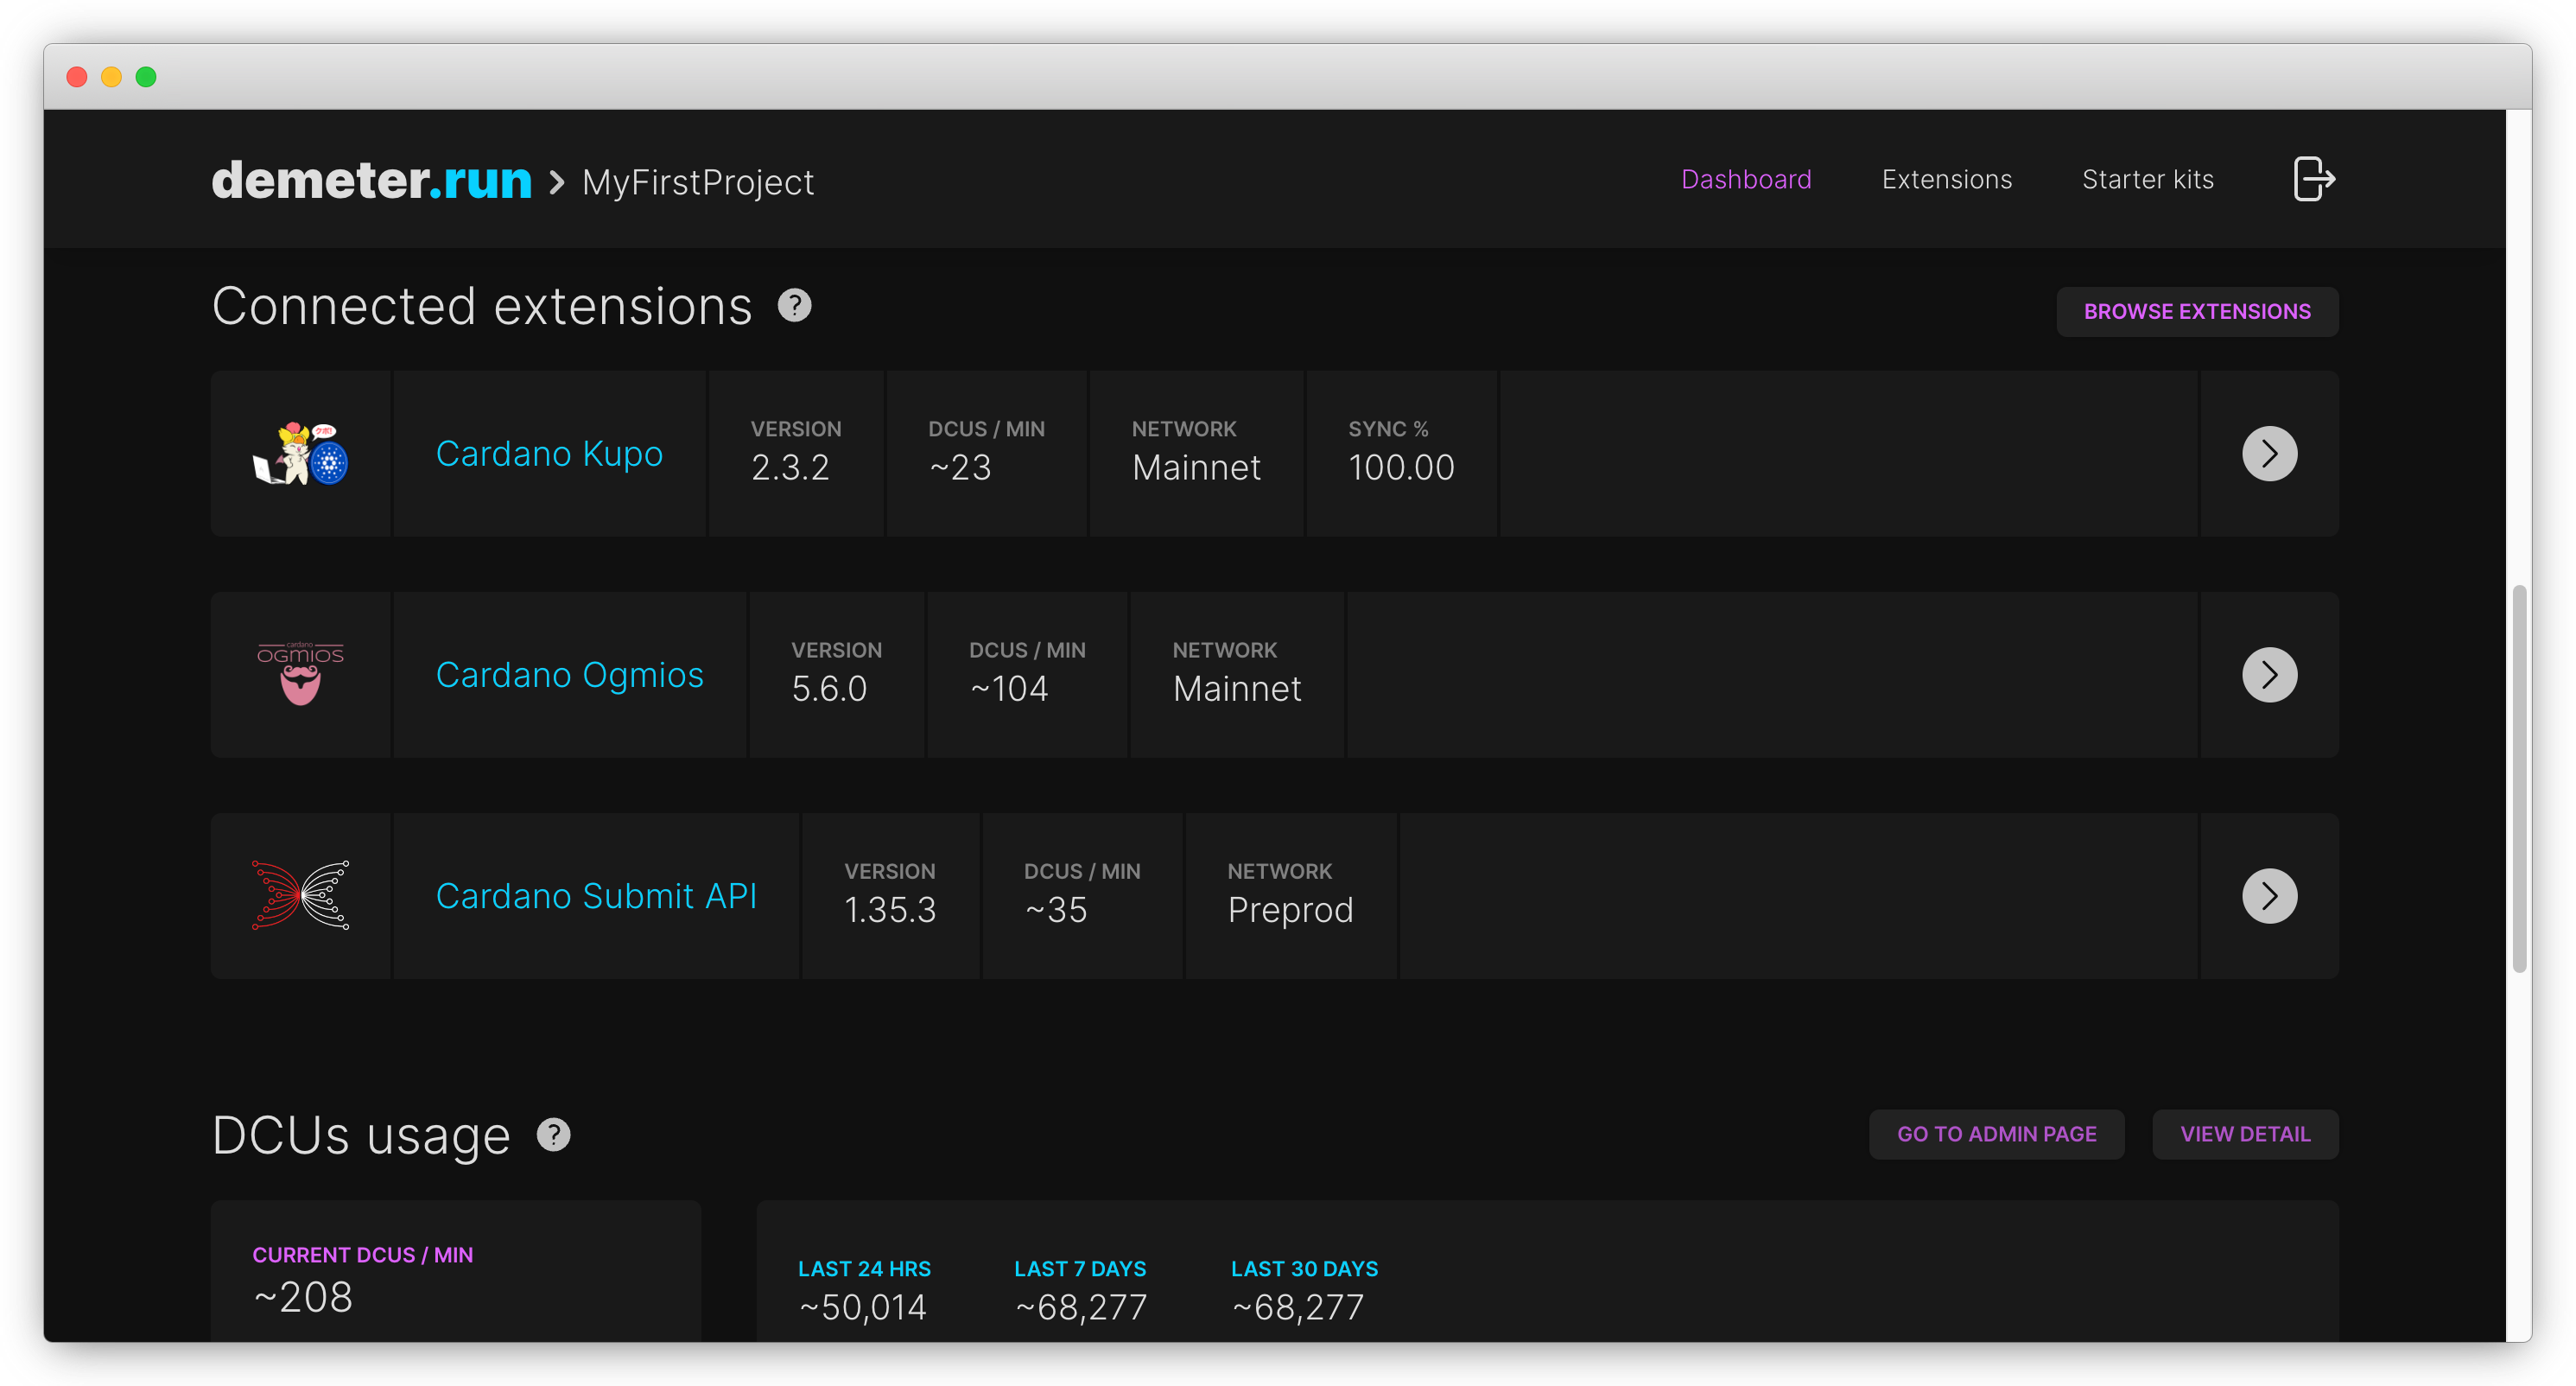This screenshot has width=2576, height=1386.
Task: Select Ogmios network Mainnet value
Action: coord(1237,689)
